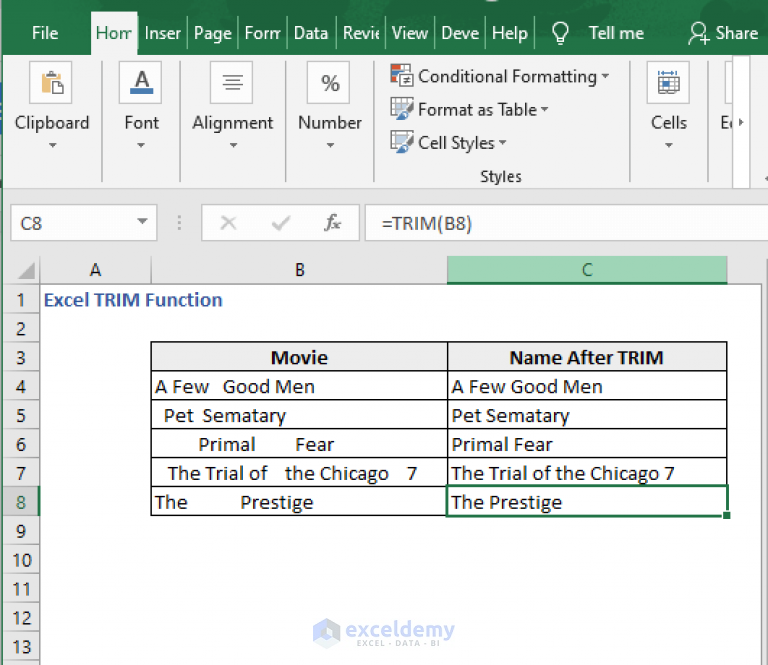Click the Conditional Formatting label
768x665 pixels.
tap(507, 76)
